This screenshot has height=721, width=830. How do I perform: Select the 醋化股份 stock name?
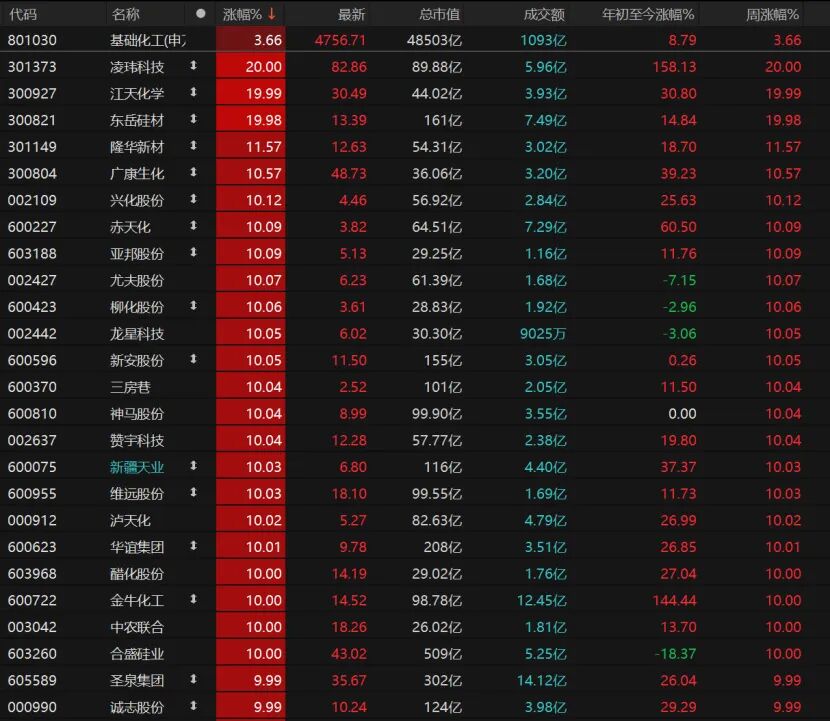pyautogui.click(x=137, y=574)
